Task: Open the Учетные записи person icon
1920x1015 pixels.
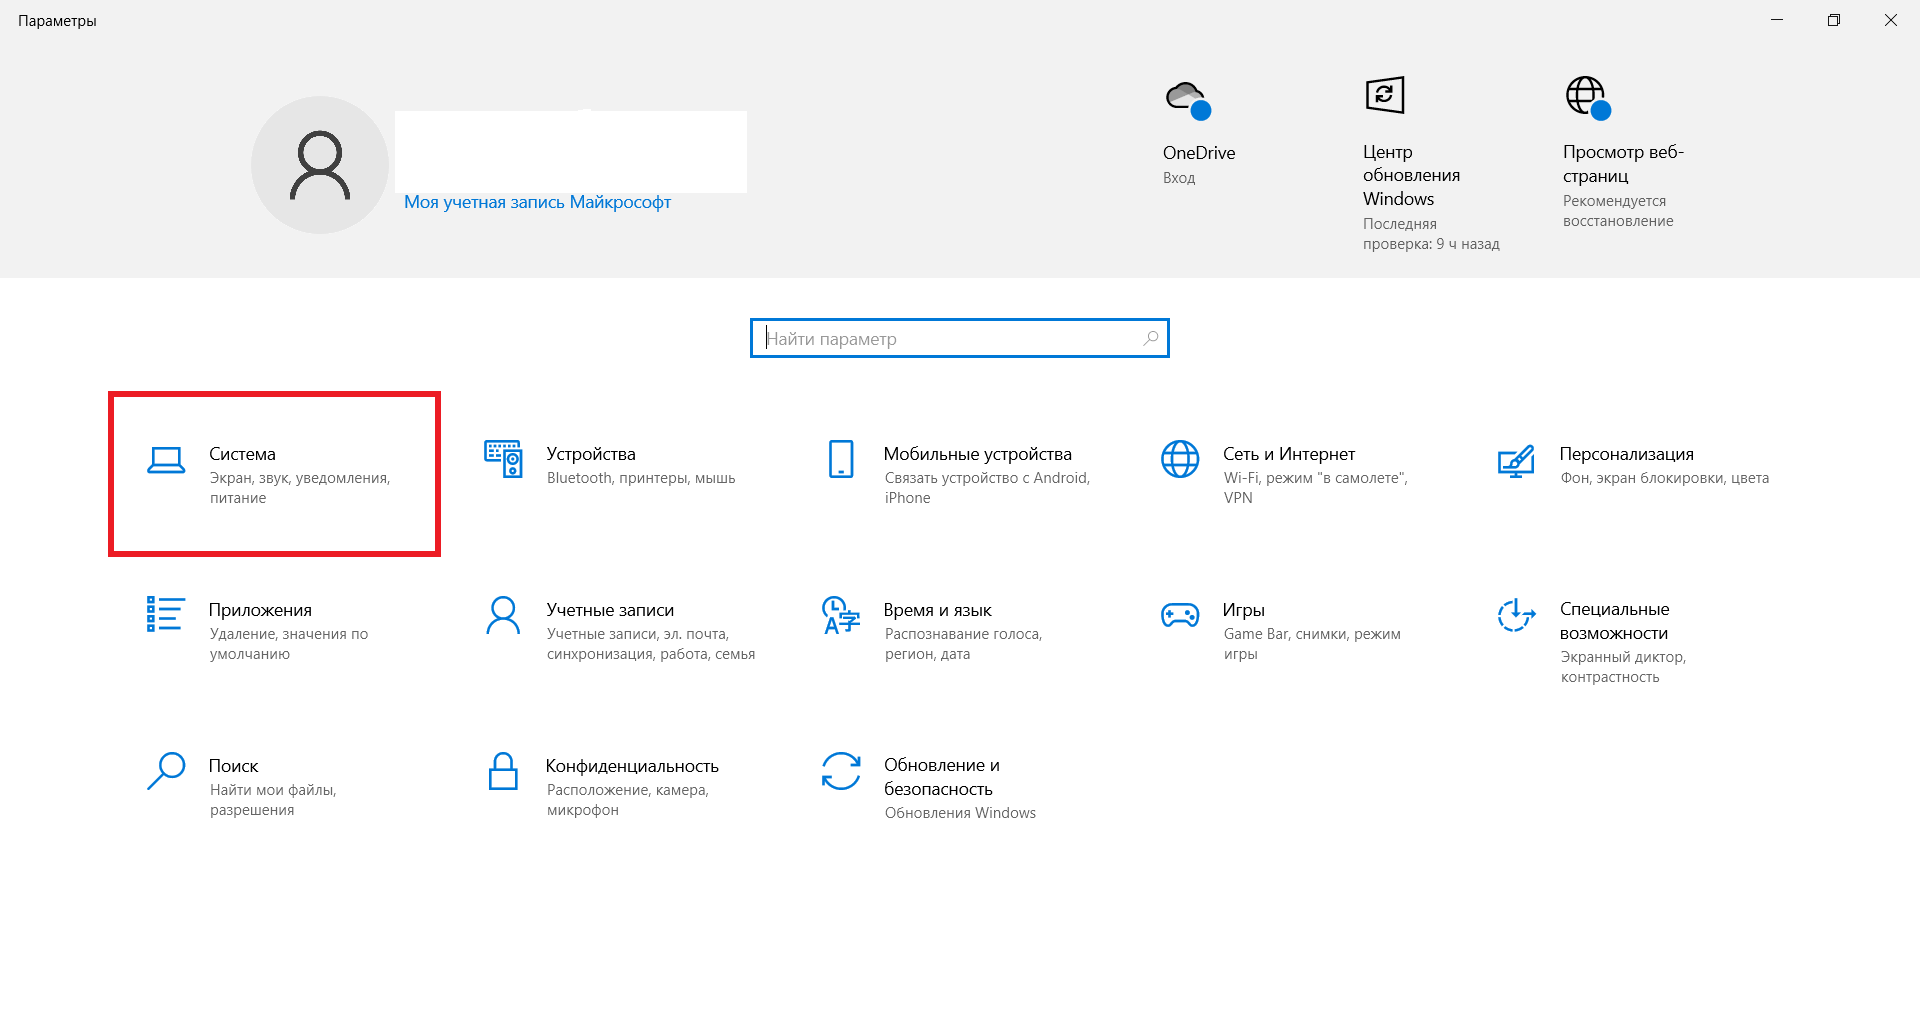Action: click(x=503, y=615)
